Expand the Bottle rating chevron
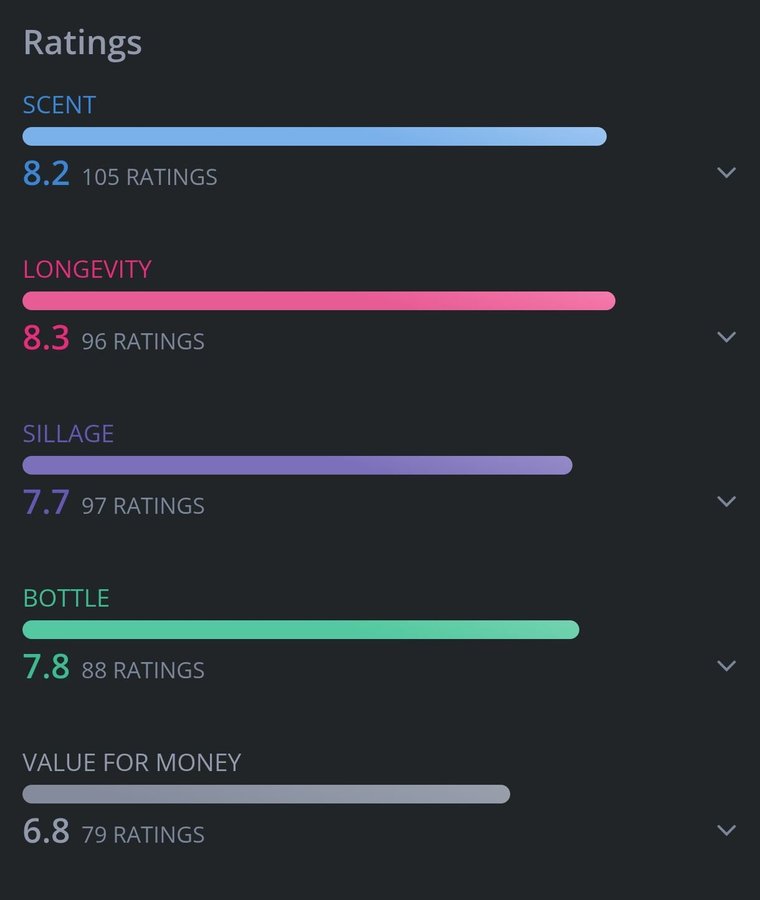This screenshot has height=900, width=760. click(x=727, y=666)
